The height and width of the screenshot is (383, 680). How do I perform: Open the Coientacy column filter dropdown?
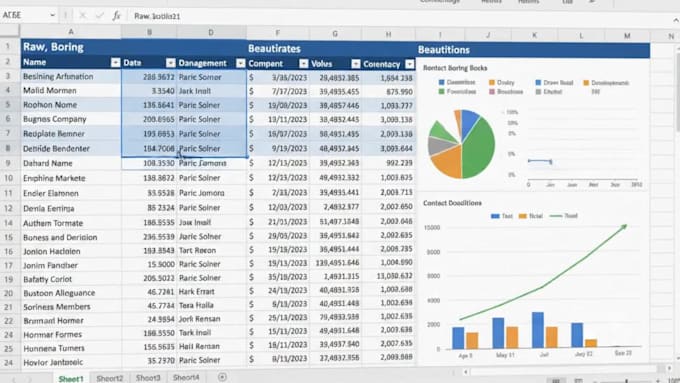tap(409, 64)
